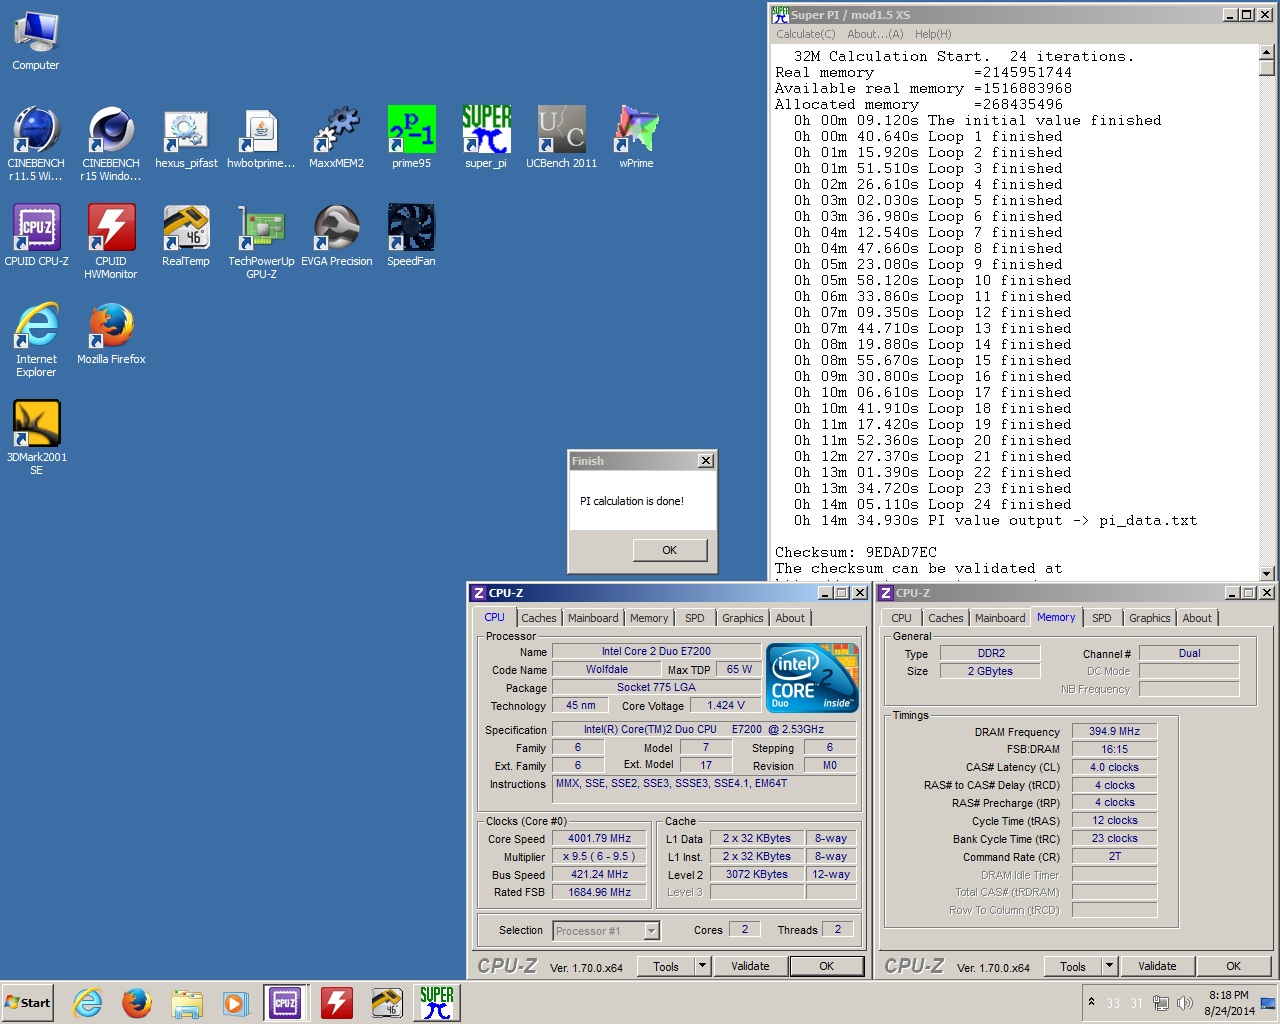Image resolution: width=1280 pixels, height=1024 pixels.
Task: Open CPUID CPU-Z desktop shortcut
Action: click(36, 236)
